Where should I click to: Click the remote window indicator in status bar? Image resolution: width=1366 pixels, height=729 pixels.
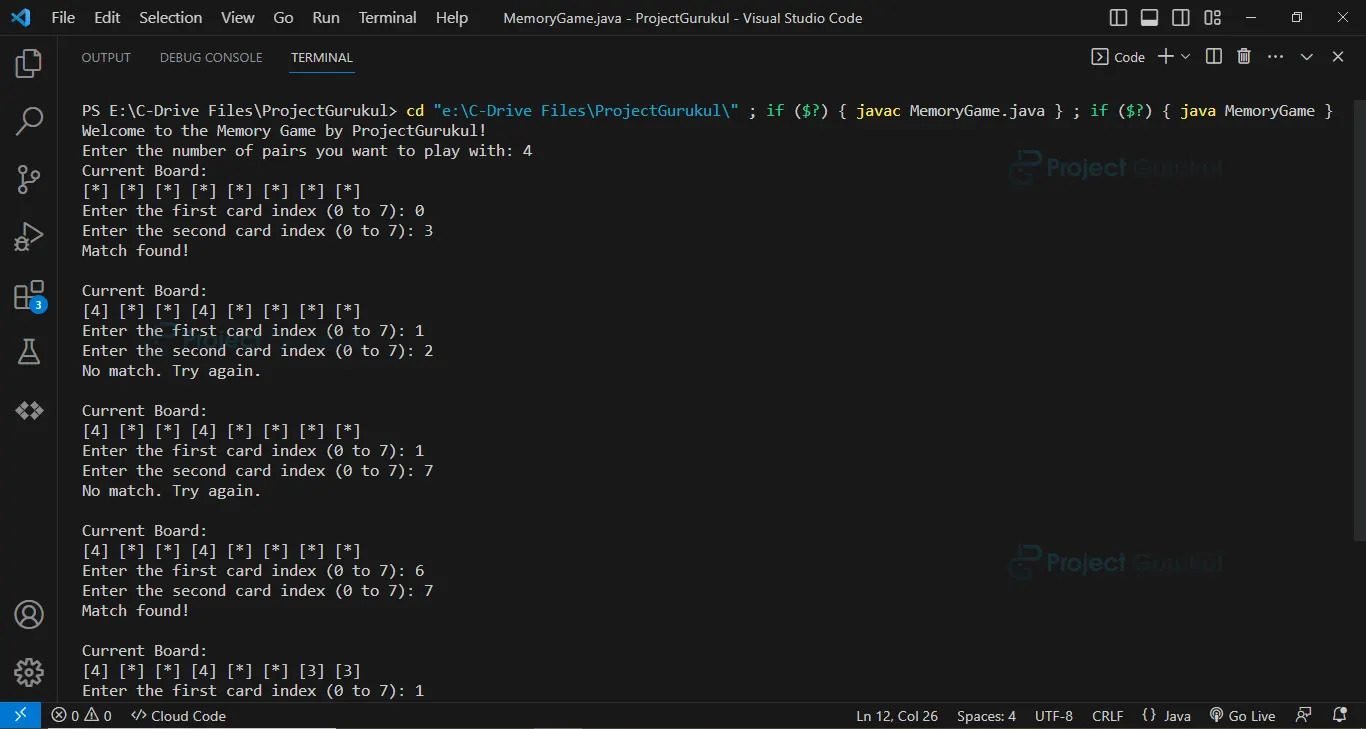click(x=20, y=716)
